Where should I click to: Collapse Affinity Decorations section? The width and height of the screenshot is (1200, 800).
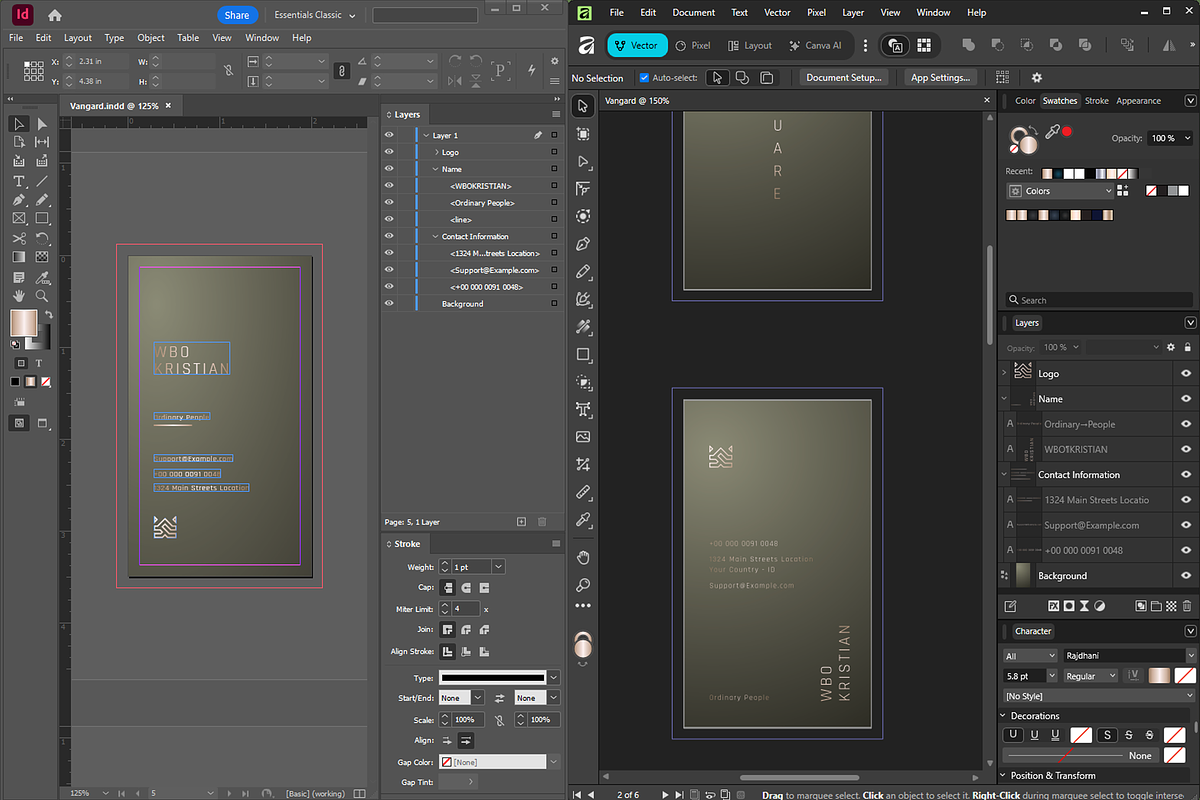[1004, 716]
